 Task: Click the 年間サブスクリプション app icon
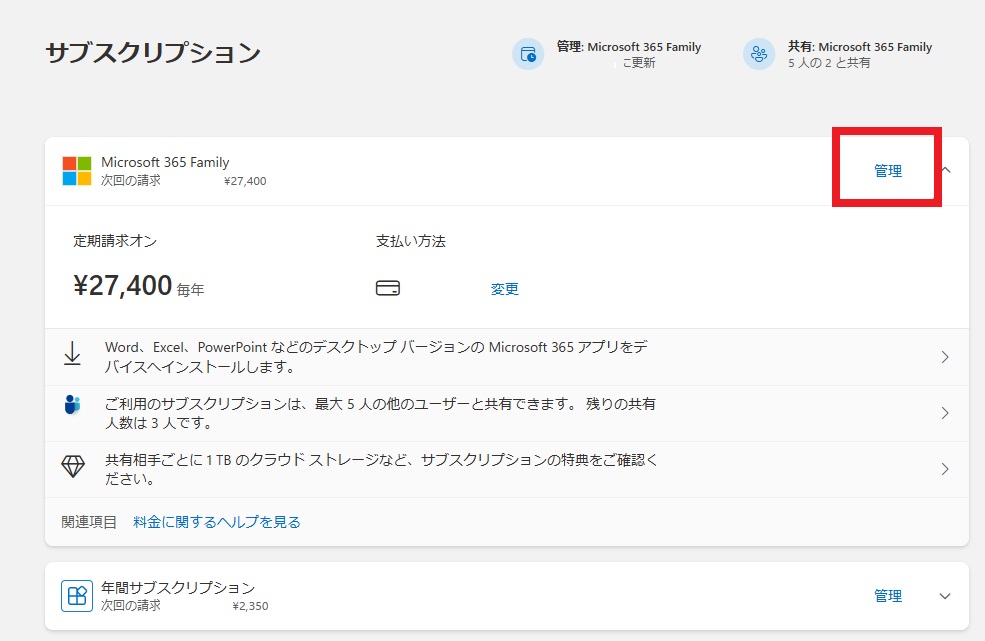[x=76, y=596]
